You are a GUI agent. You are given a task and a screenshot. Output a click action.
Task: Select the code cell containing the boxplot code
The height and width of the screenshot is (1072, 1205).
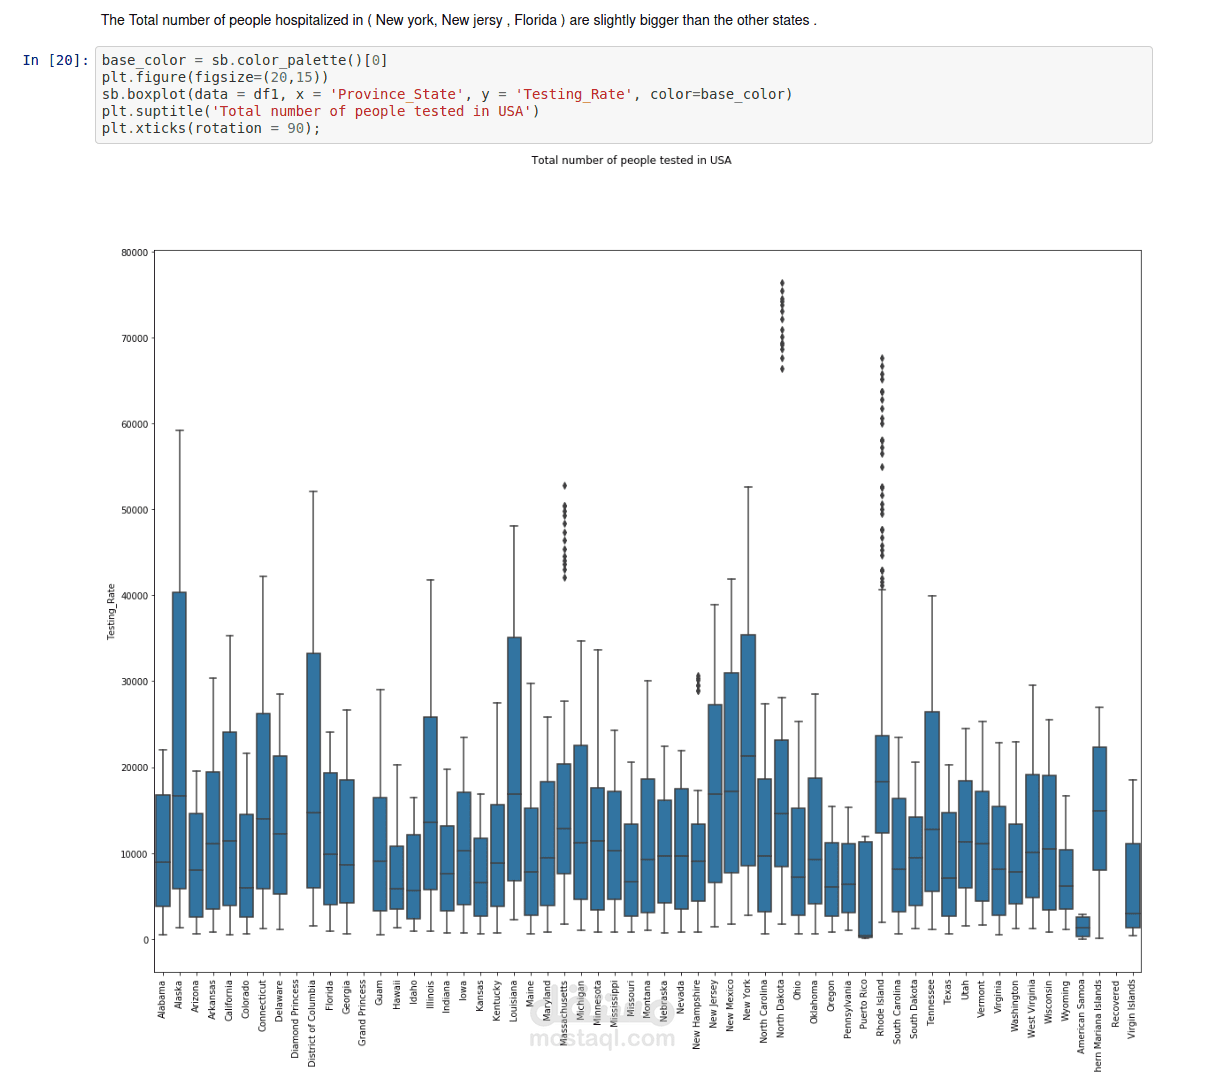pos(400,93)
